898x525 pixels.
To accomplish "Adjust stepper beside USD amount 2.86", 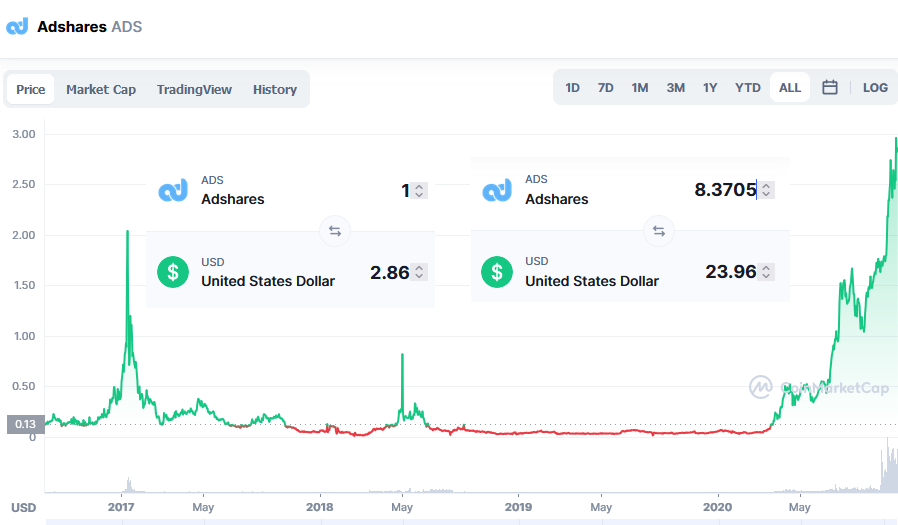I will coord(419,272).
